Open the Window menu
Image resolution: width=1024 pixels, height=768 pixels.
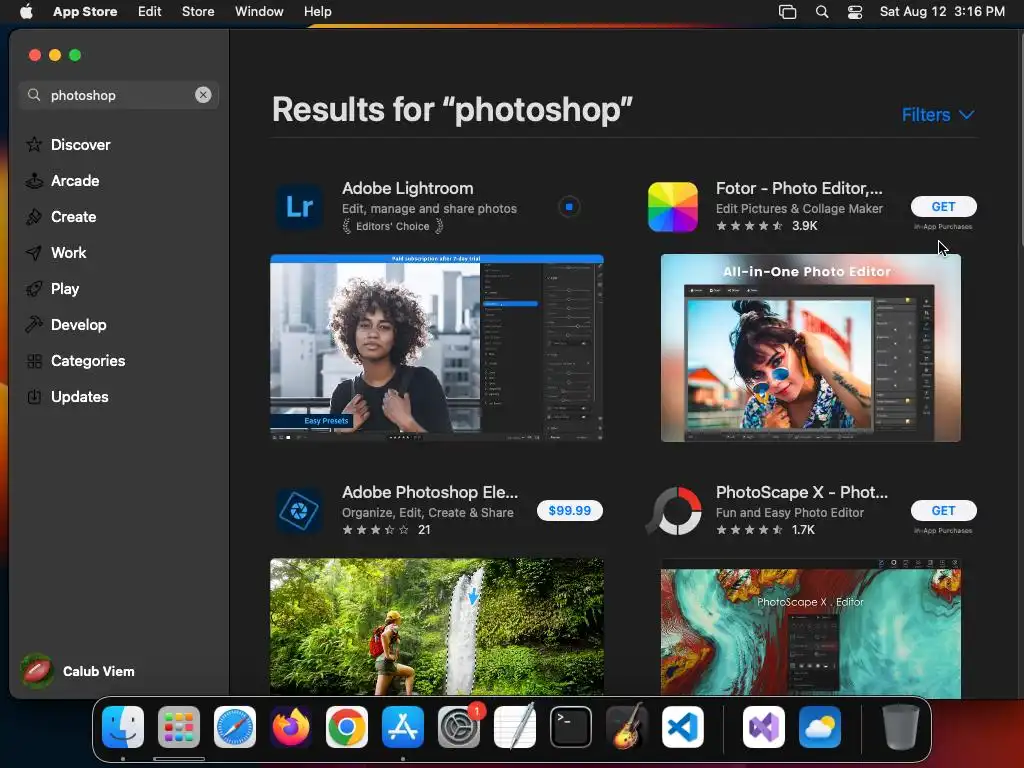click(259, 11)
